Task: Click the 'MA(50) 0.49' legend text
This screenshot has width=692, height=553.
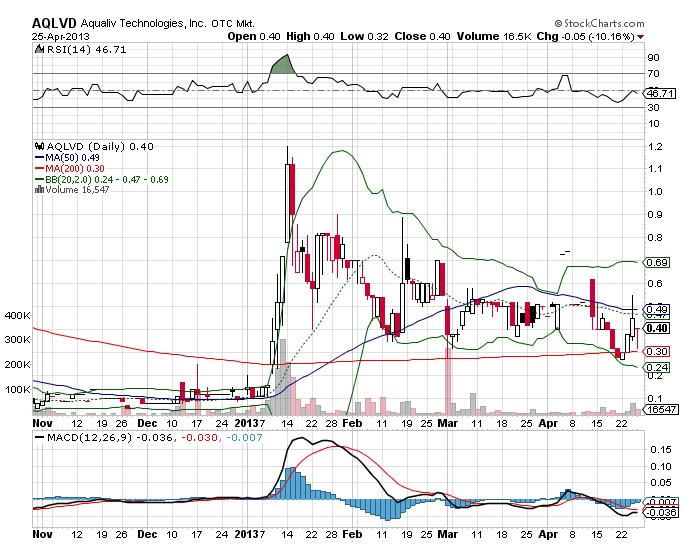Action: [72, 158]
